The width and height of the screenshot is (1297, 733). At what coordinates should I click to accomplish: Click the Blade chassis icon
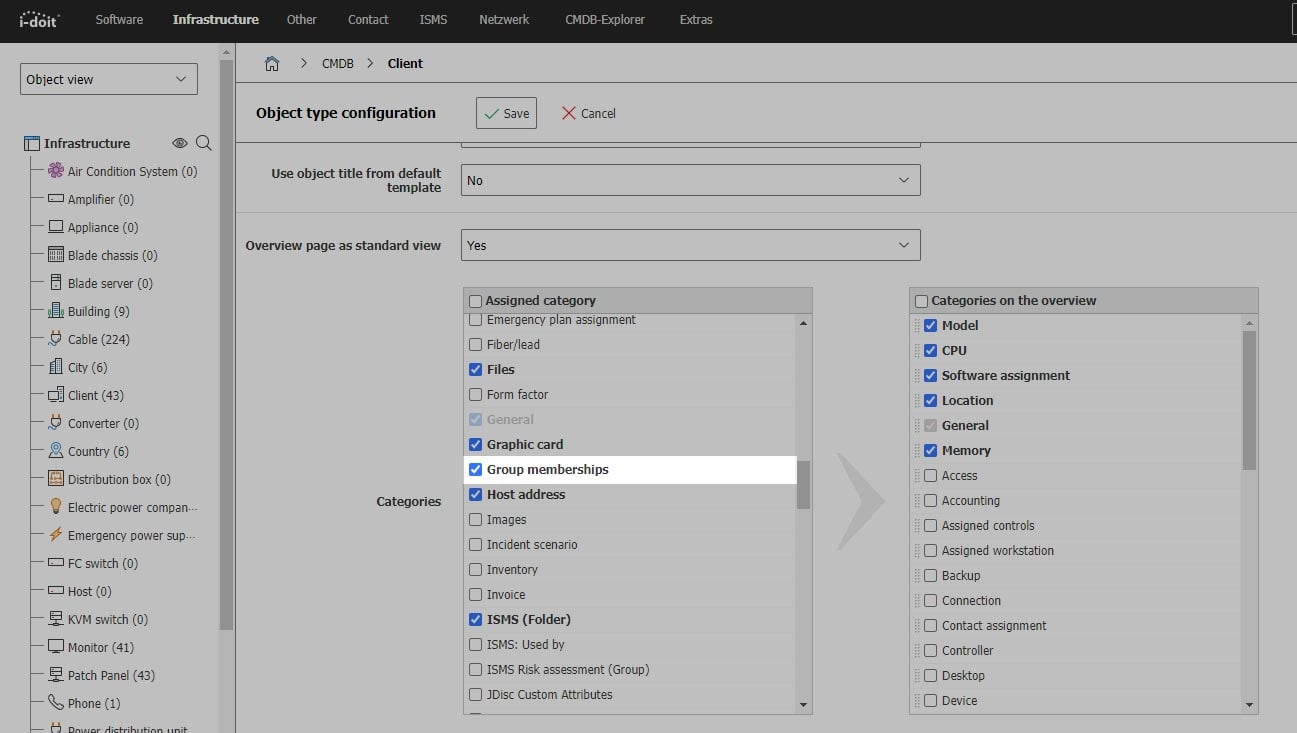54,255
